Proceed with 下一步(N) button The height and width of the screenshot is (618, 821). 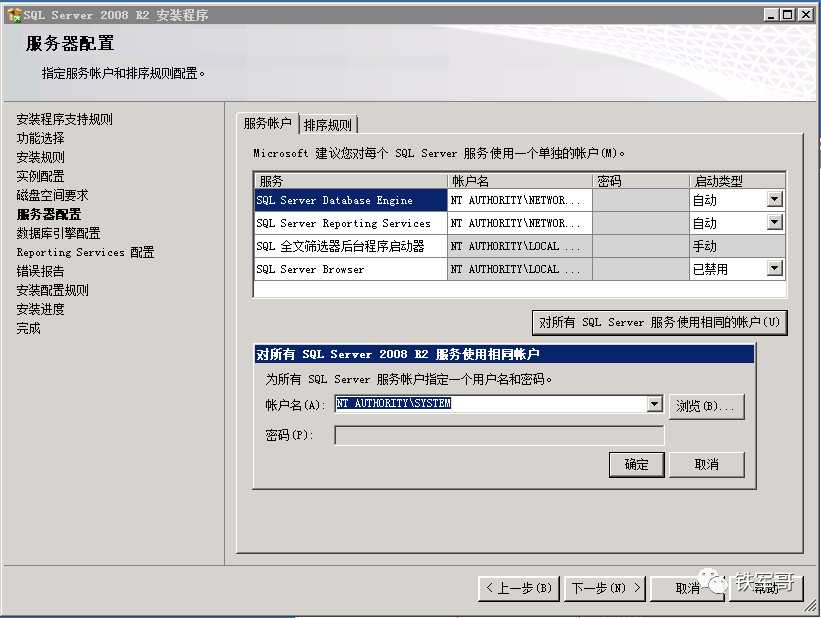[x=605, y=588]
